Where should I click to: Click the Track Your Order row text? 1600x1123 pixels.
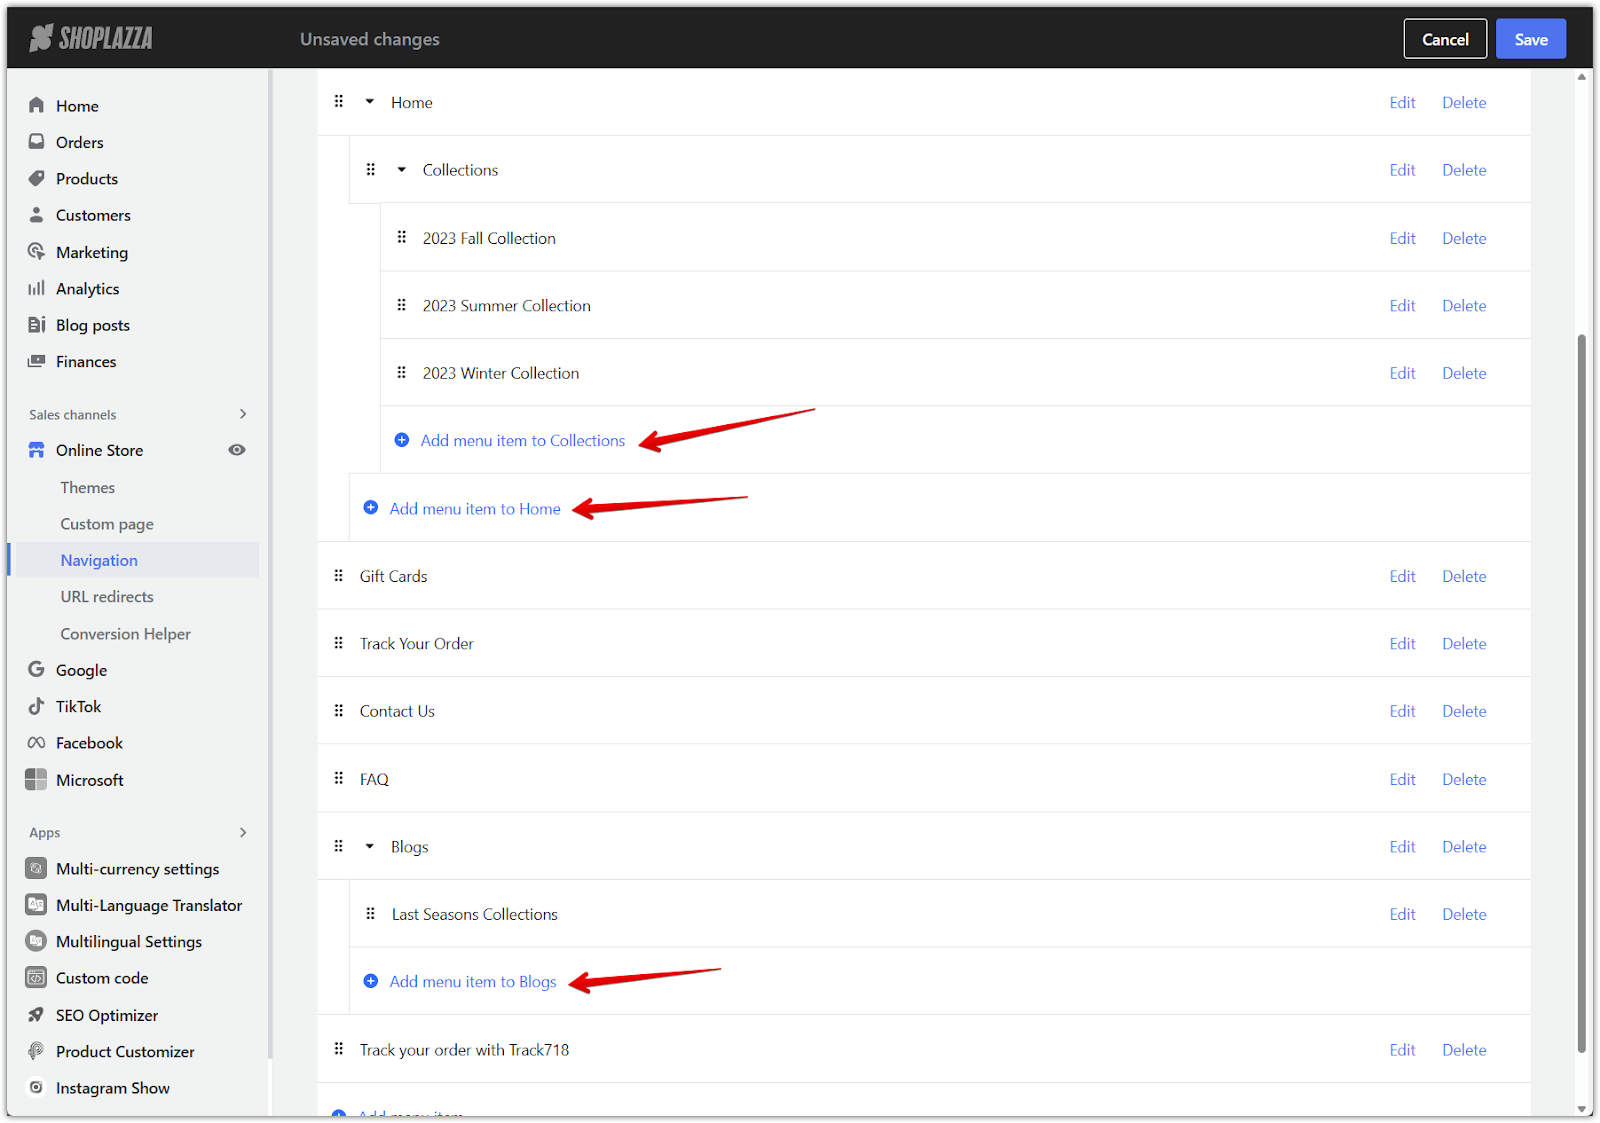point(417,643)
